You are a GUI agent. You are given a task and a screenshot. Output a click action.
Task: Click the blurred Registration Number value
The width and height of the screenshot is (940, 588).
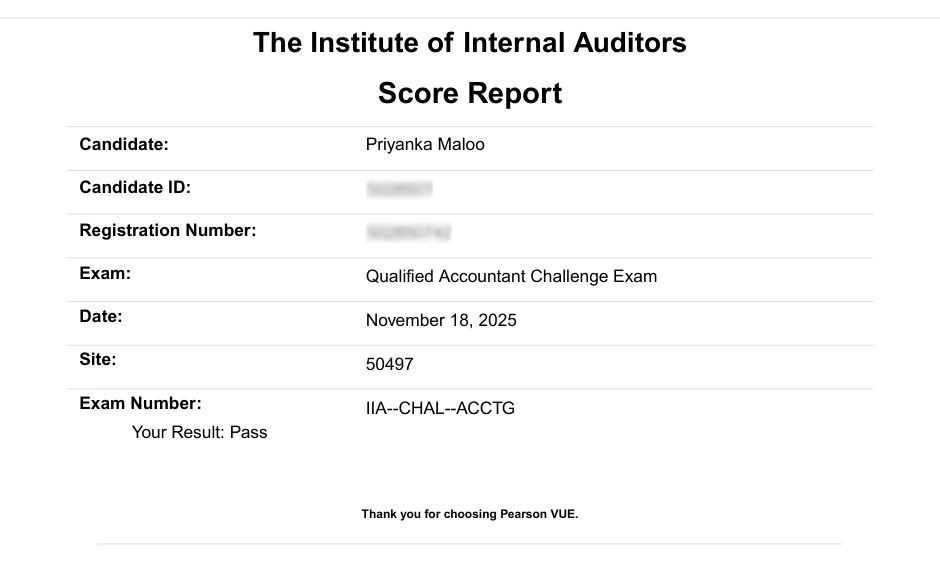[x=408, y=233]
